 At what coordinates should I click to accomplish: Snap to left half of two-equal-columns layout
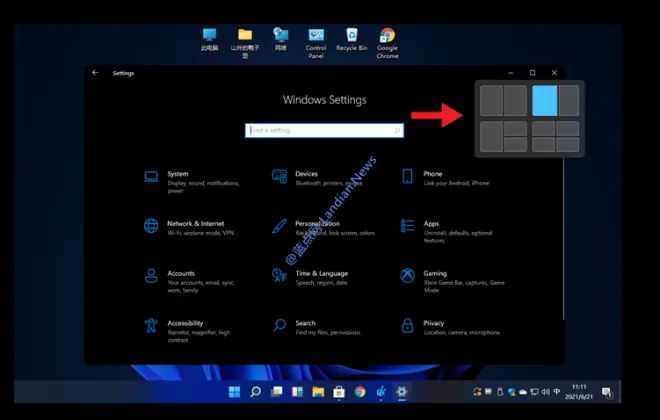491,101
